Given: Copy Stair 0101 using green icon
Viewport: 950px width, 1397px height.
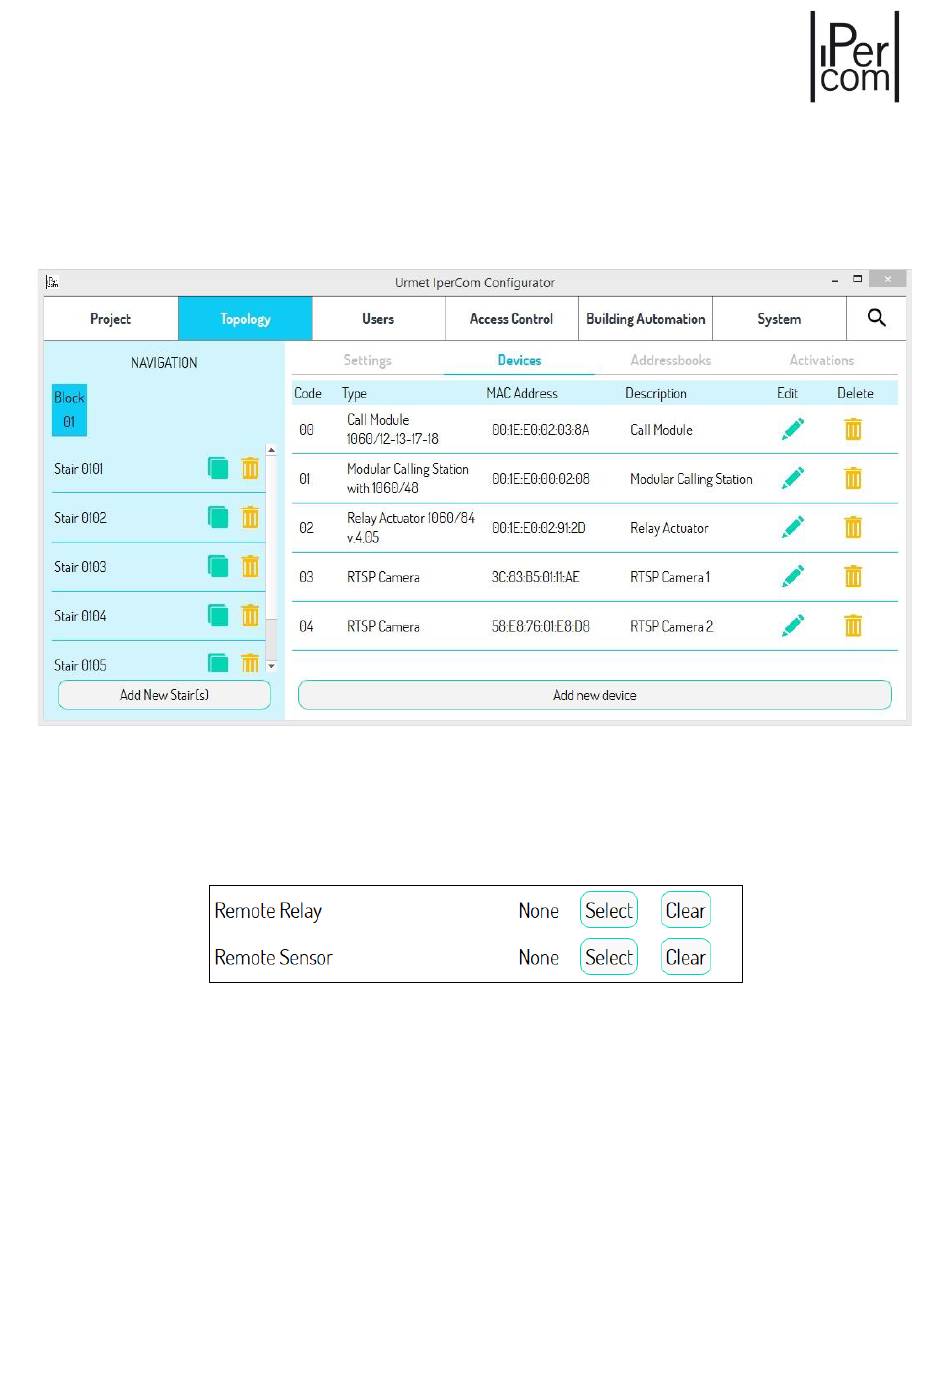Looking at the screenshot, I should pyautogui.click(x=218, y=468).
